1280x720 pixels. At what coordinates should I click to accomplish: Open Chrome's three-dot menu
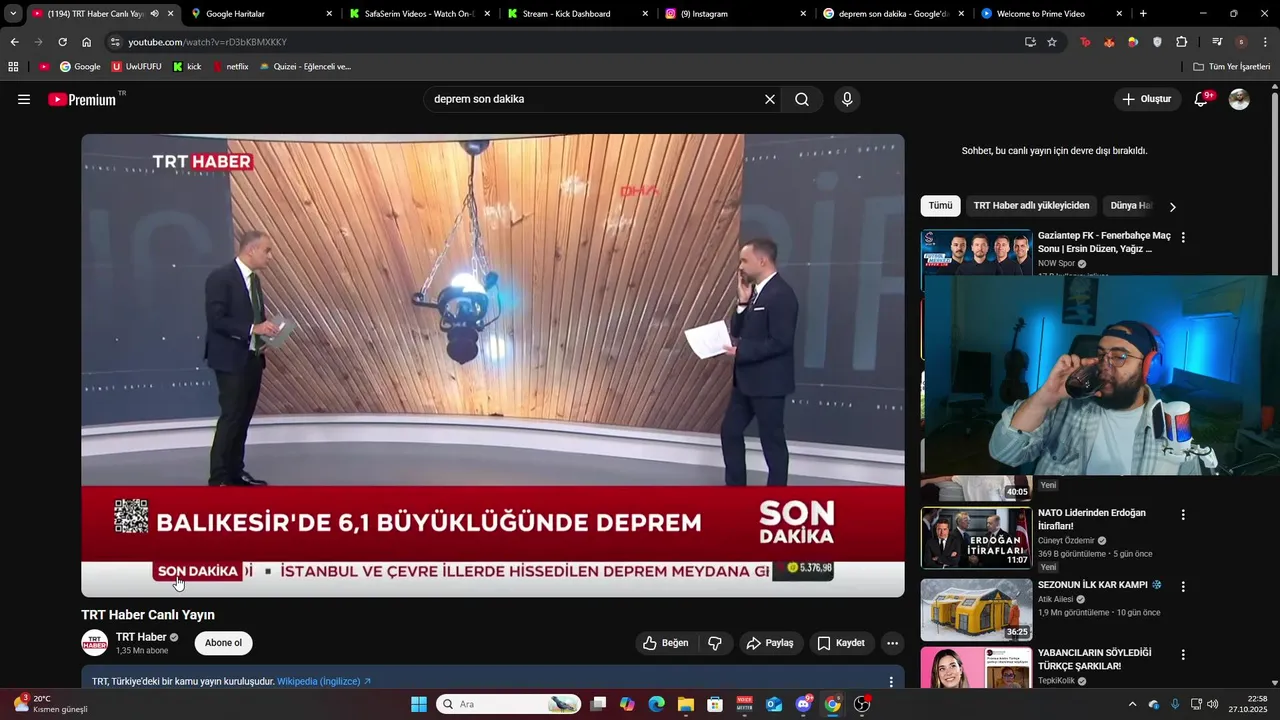(x=1266, y=42)
